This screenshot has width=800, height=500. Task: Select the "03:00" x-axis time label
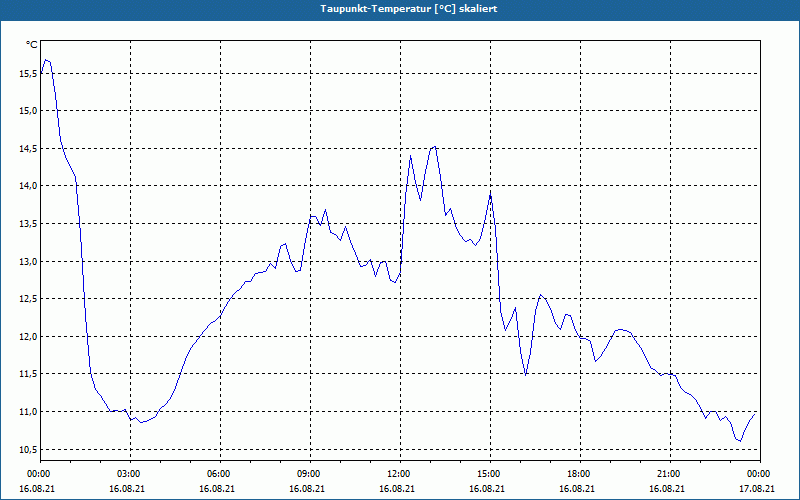(128, 474)
